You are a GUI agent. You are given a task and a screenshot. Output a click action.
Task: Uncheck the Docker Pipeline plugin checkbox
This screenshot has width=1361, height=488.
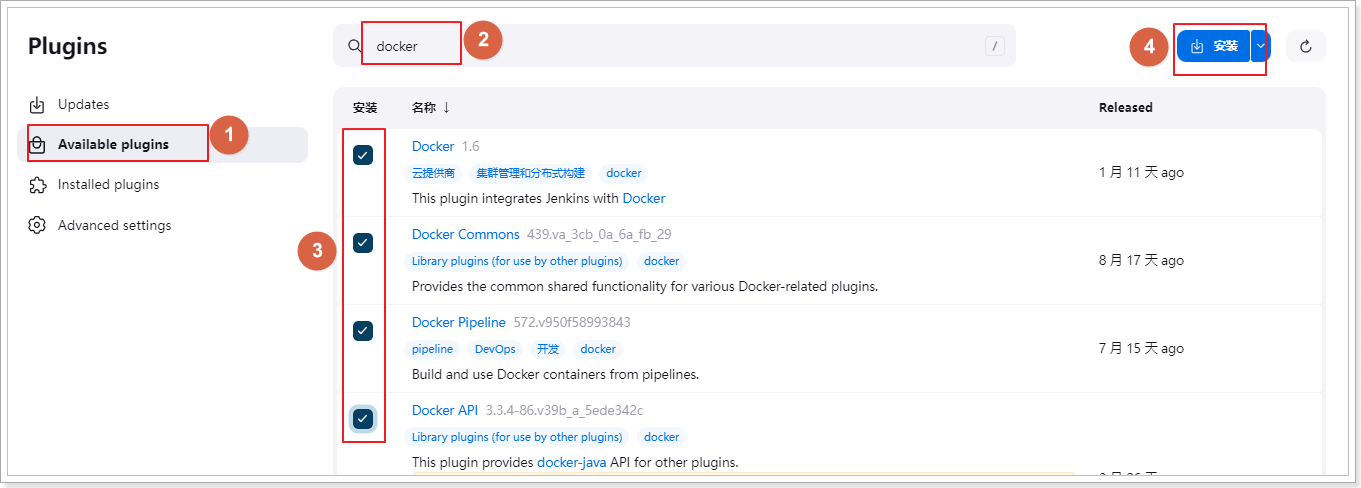pos(363,331)
